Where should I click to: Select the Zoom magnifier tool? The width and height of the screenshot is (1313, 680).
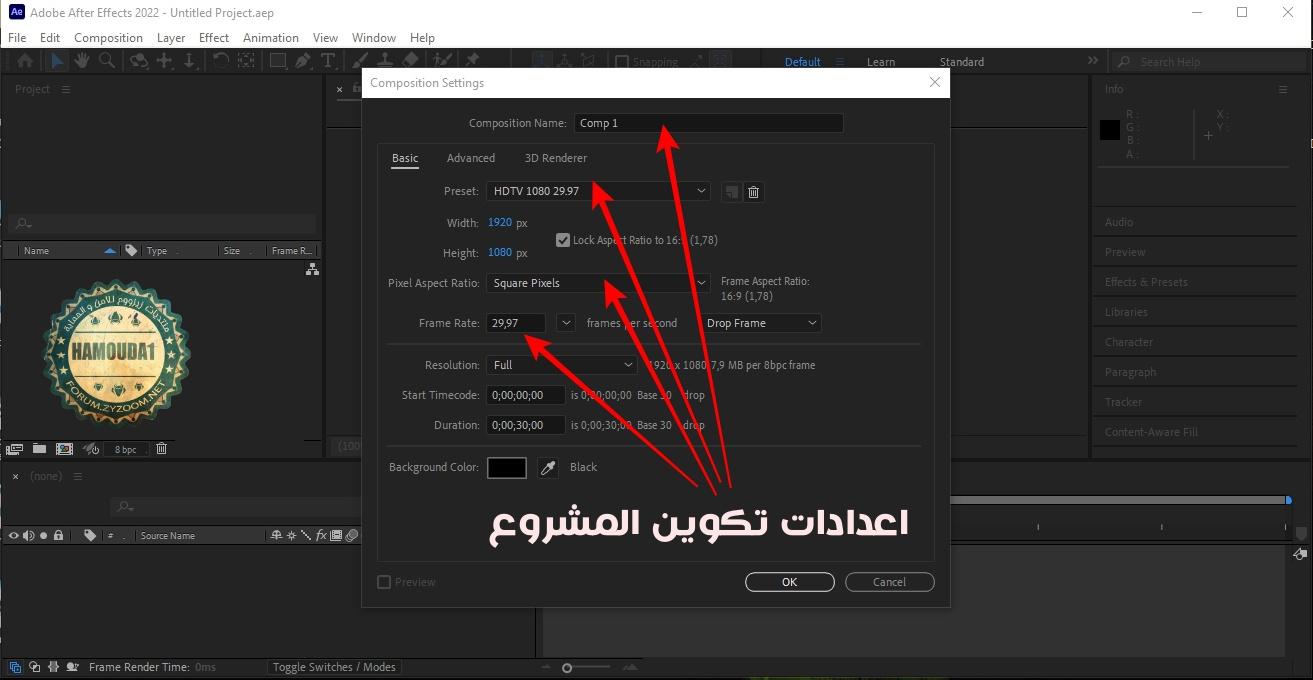[107, 61]
